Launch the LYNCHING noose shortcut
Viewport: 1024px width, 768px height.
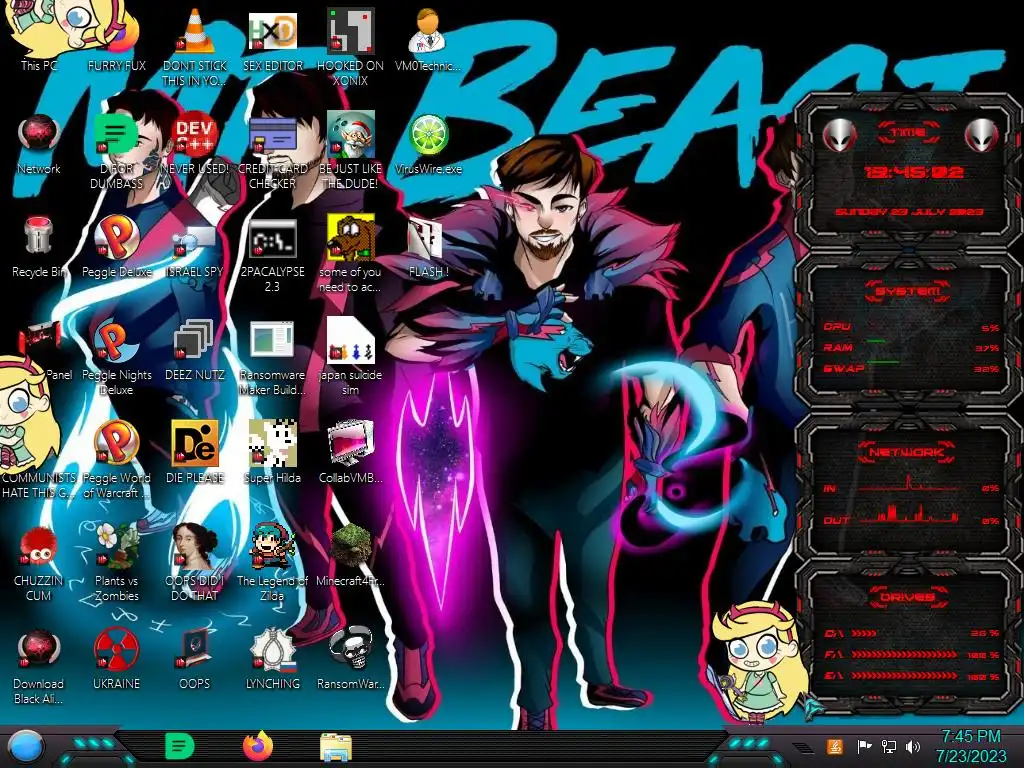pos(272,649)
